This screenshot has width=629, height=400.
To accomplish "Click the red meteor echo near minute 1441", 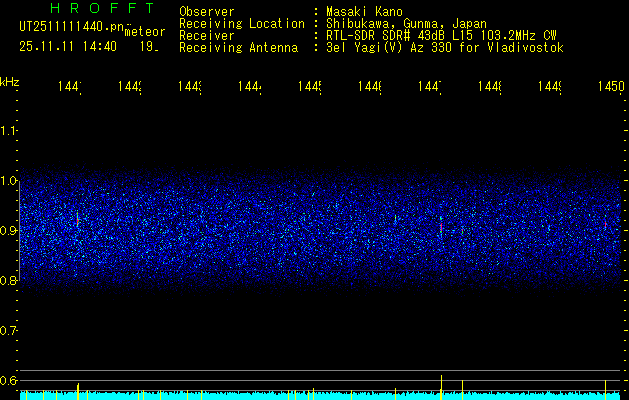I will 77,219.
